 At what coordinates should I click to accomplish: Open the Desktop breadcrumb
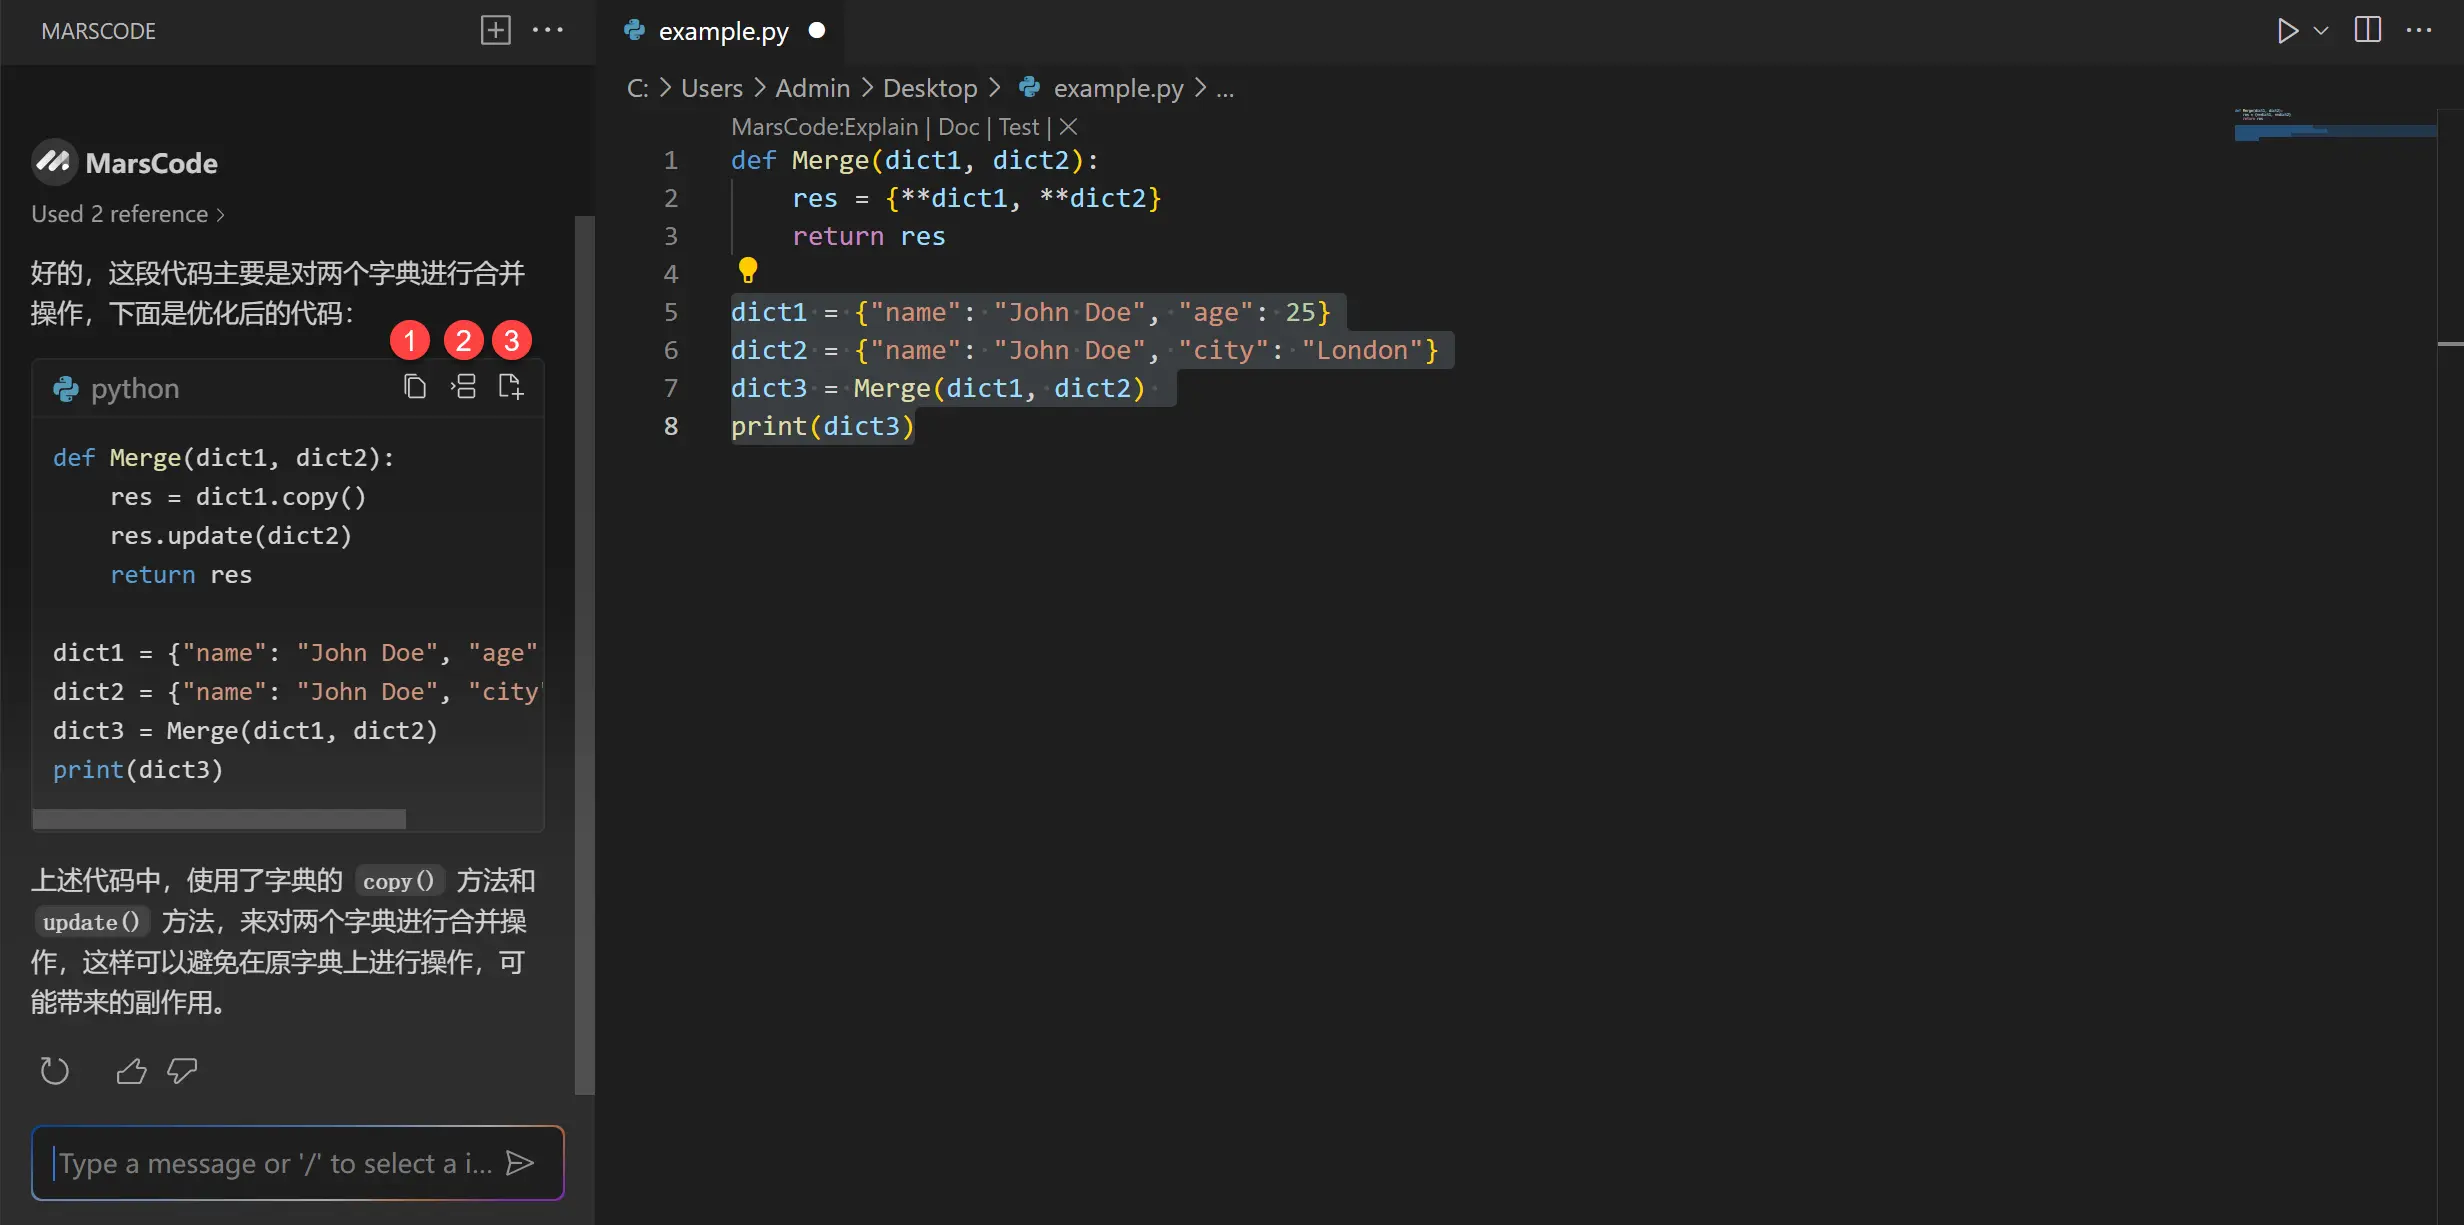pos(930,88)
